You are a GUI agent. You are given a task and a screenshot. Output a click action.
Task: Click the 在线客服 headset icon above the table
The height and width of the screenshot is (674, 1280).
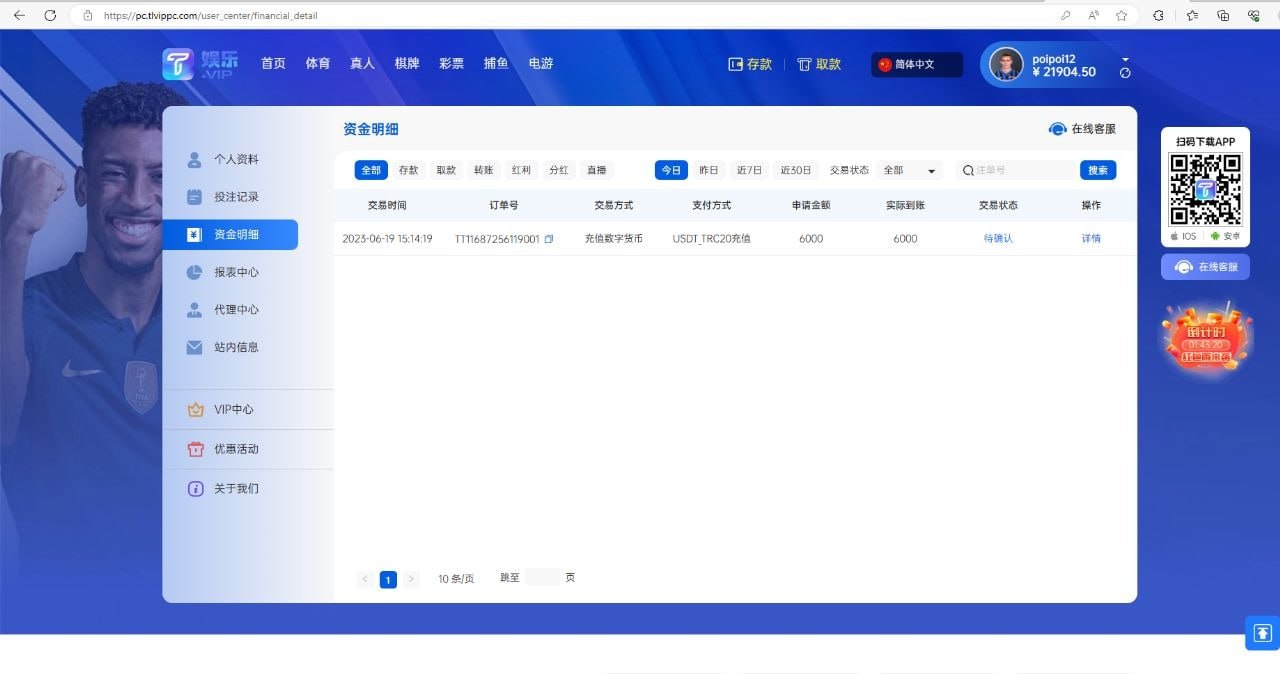1057,128
